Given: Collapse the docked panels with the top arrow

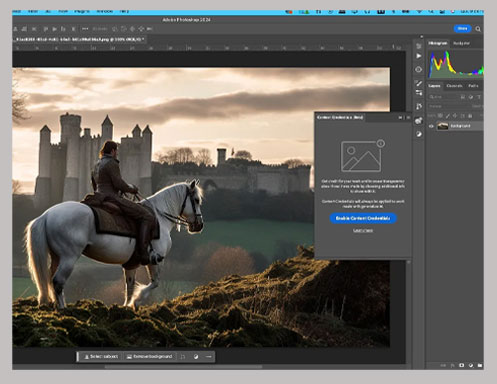Looking at the screenshot, I should click(422, 37).
